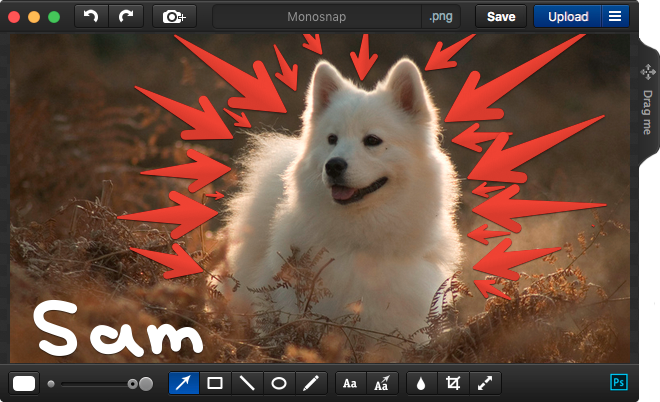Select the Text tool
This screenshot has height=402, width=660.
349,383
